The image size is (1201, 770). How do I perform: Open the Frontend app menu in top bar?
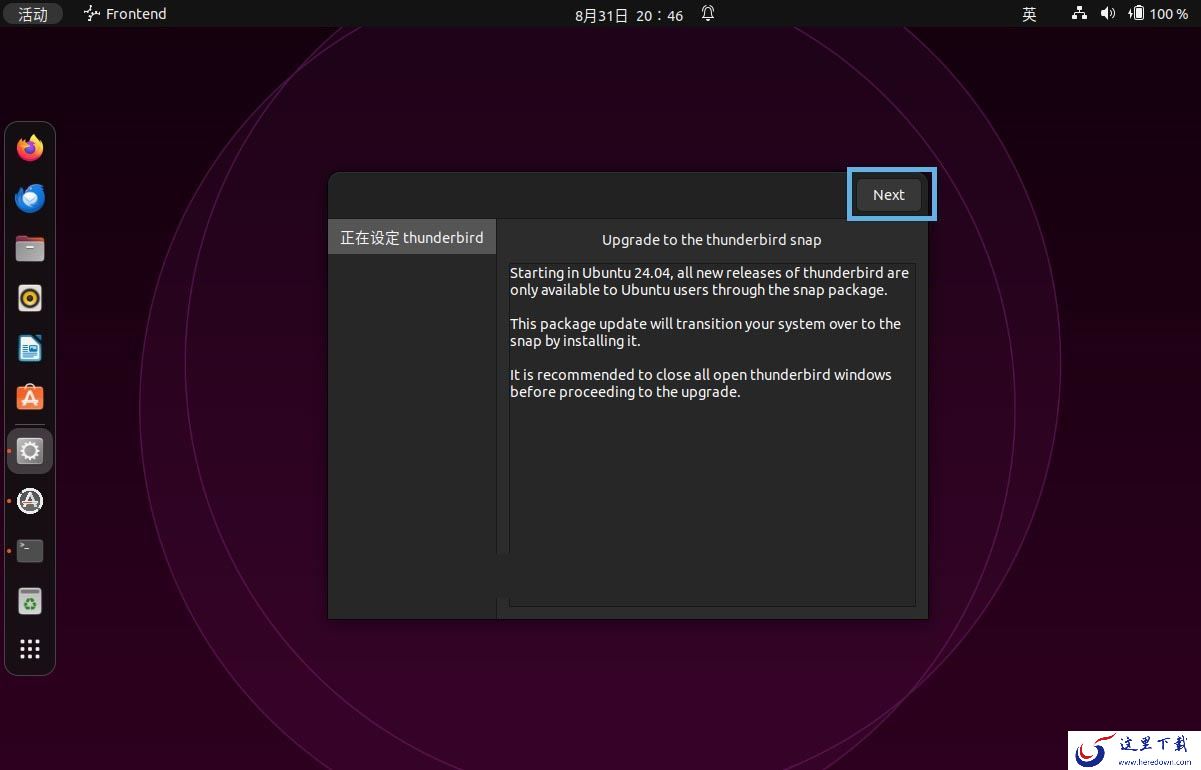point(125,14)
